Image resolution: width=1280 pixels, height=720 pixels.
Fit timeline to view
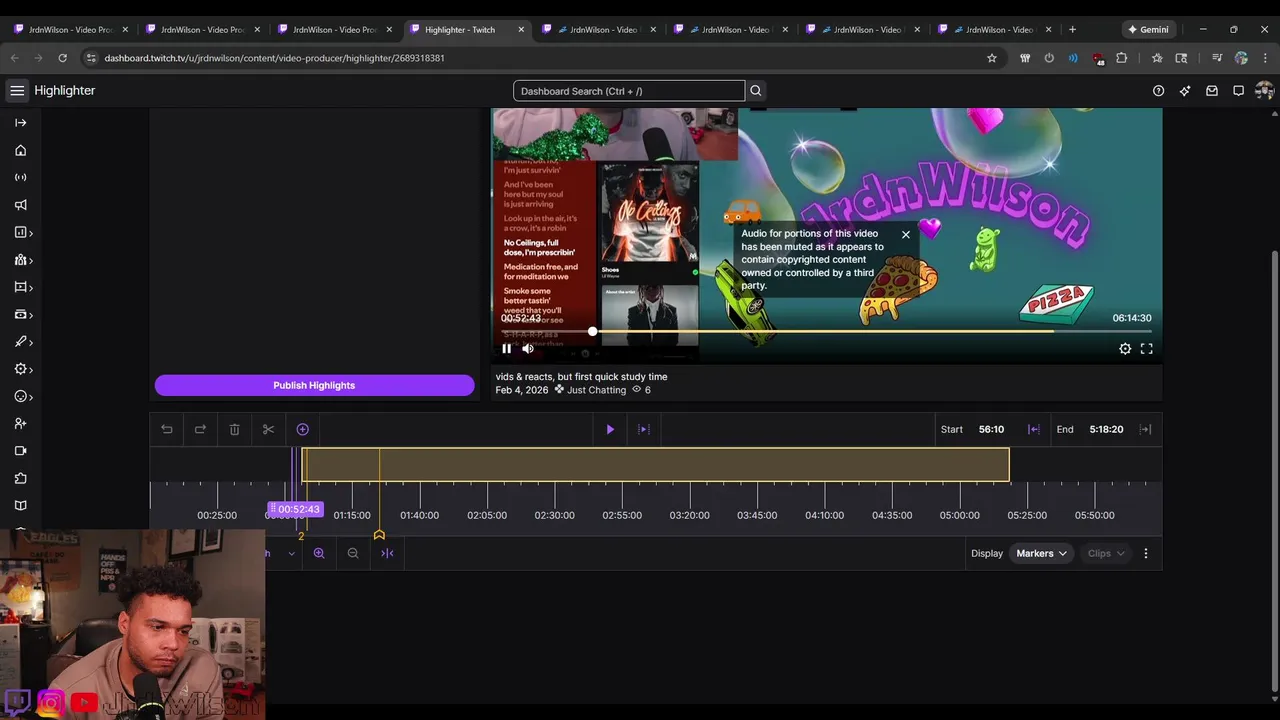coord(387,553)
